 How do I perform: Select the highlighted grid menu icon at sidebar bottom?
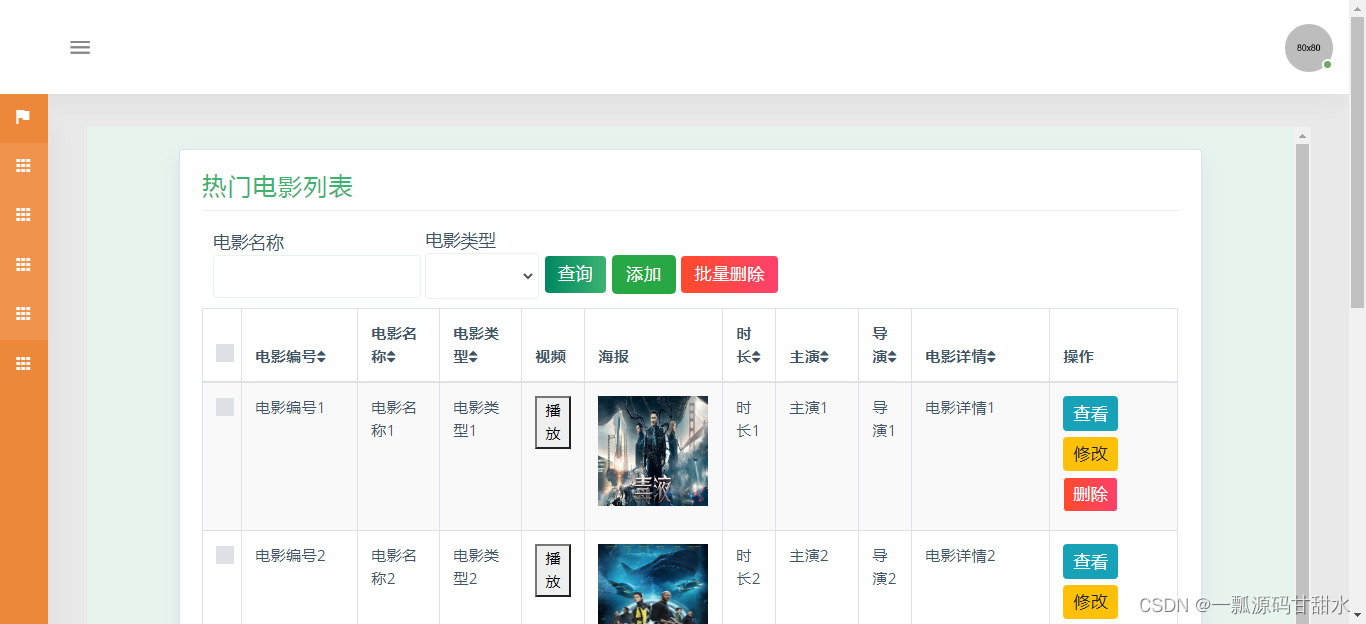tap(23, 363)
